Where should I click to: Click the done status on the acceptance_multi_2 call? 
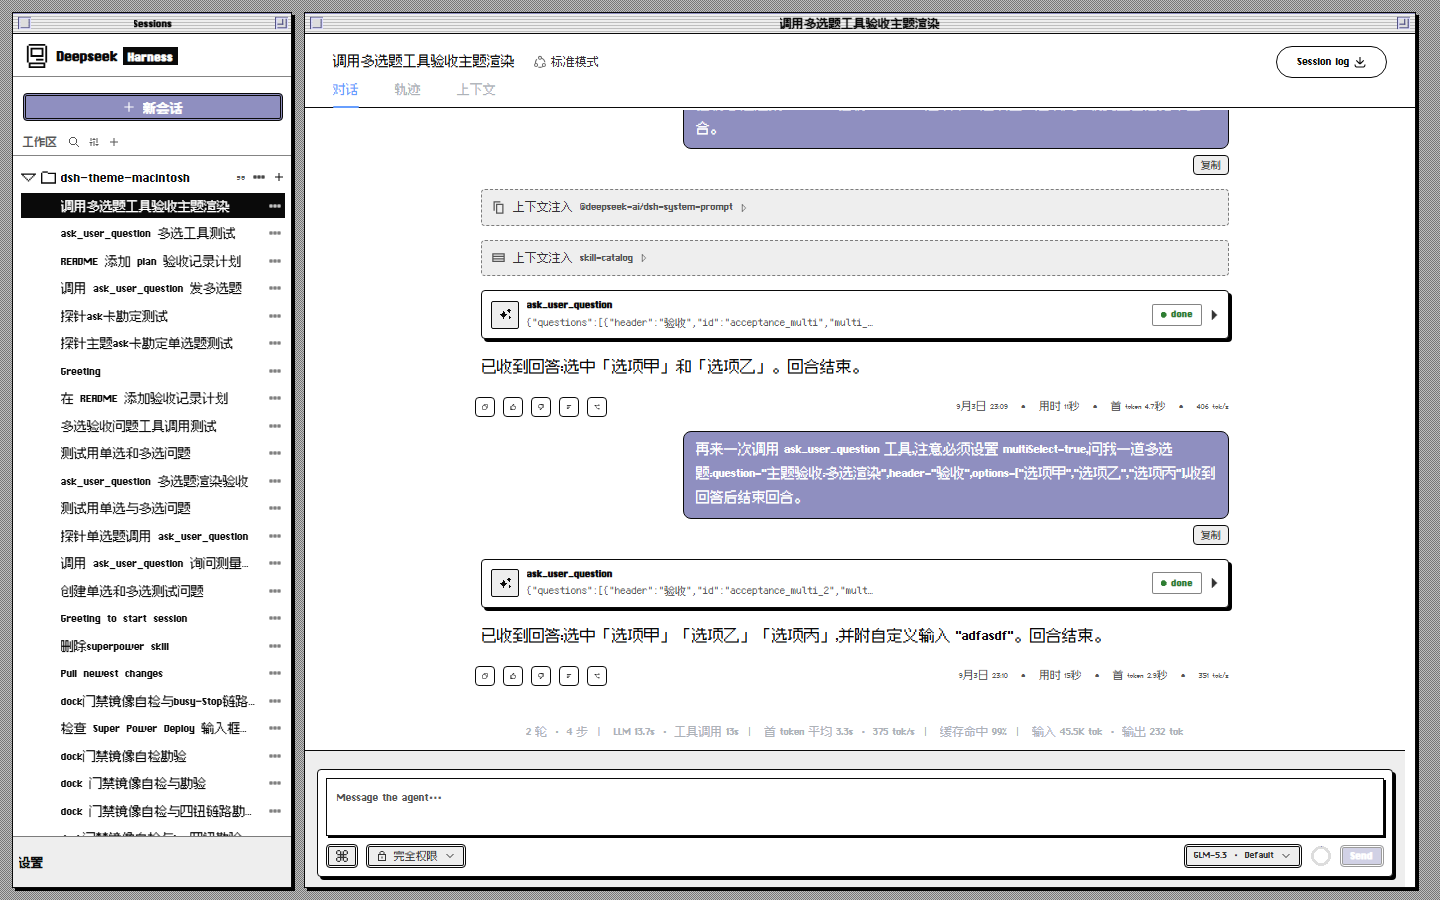click(1177, 583)
